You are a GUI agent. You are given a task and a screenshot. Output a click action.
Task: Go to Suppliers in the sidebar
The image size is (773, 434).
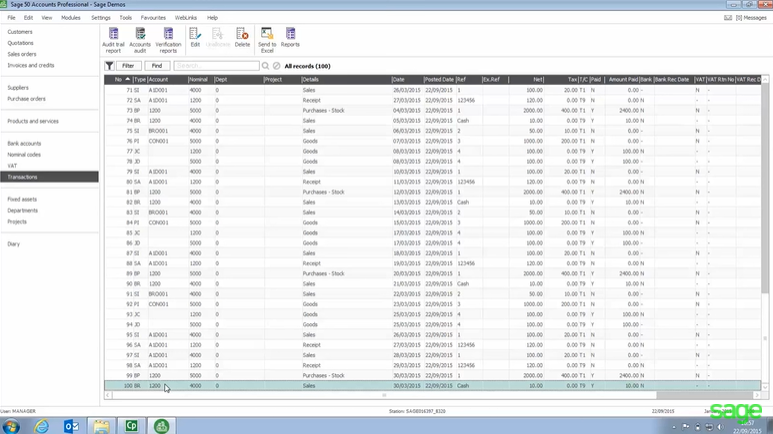pos(18,88)
